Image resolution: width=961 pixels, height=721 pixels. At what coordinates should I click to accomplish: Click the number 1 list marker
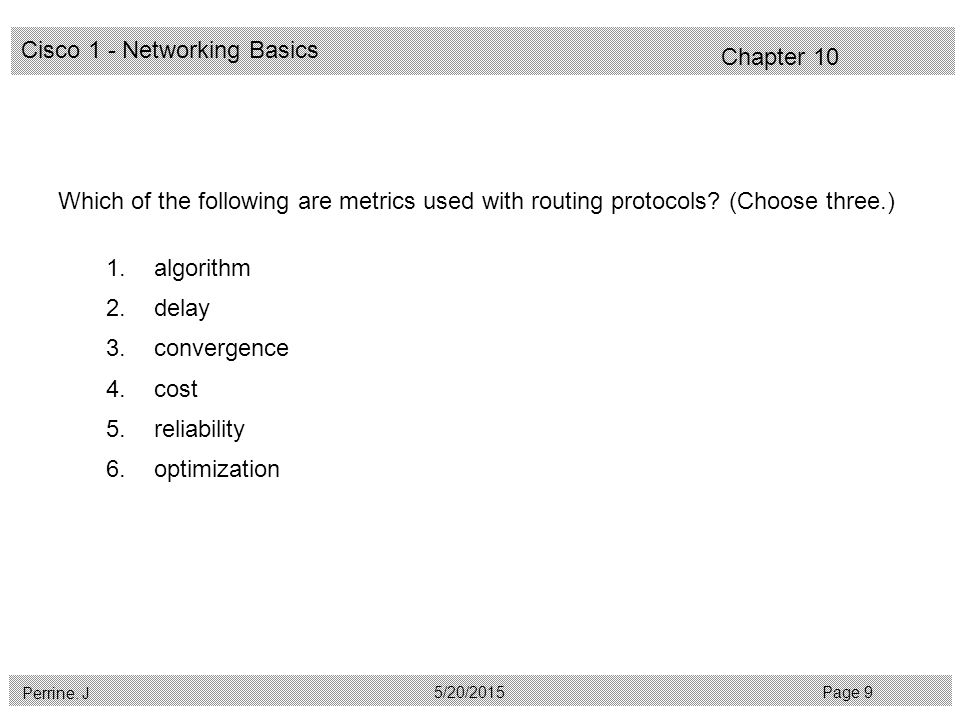pos(115,269)
